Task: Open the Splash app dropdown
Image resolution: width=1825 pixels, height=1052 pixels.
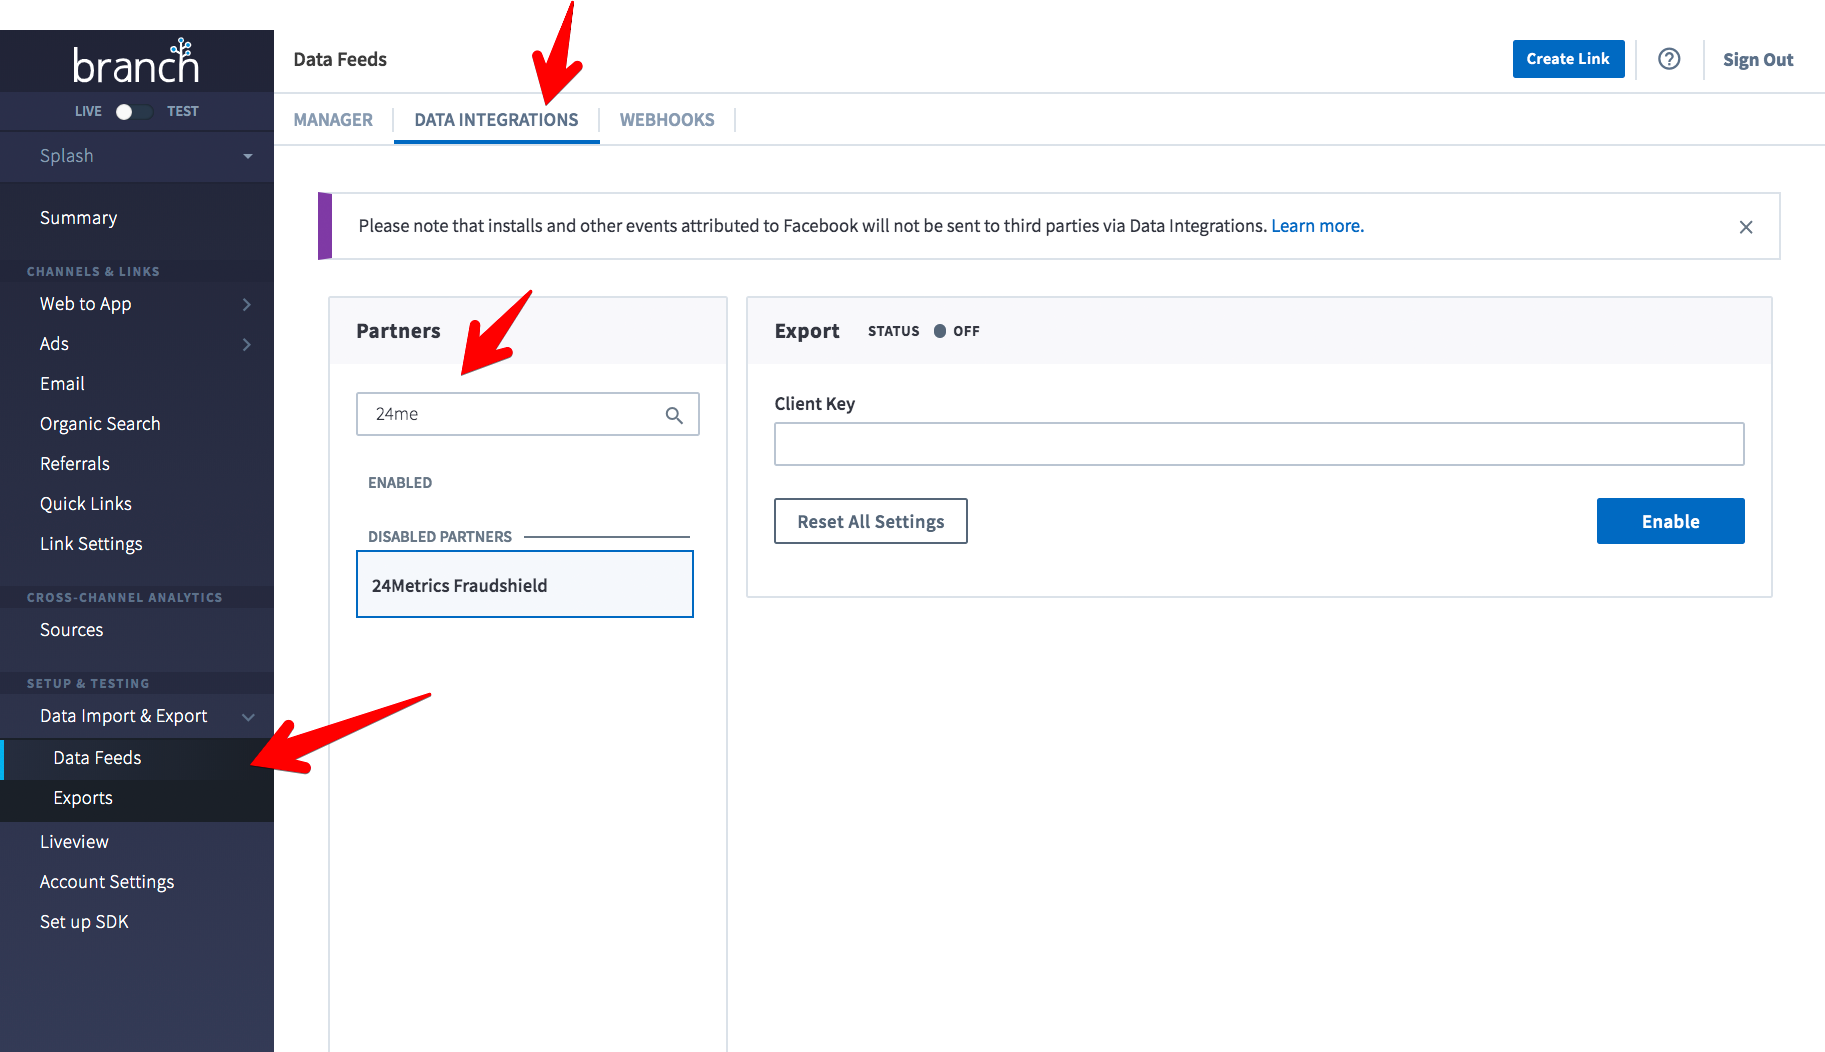Action: coord(137,156)
